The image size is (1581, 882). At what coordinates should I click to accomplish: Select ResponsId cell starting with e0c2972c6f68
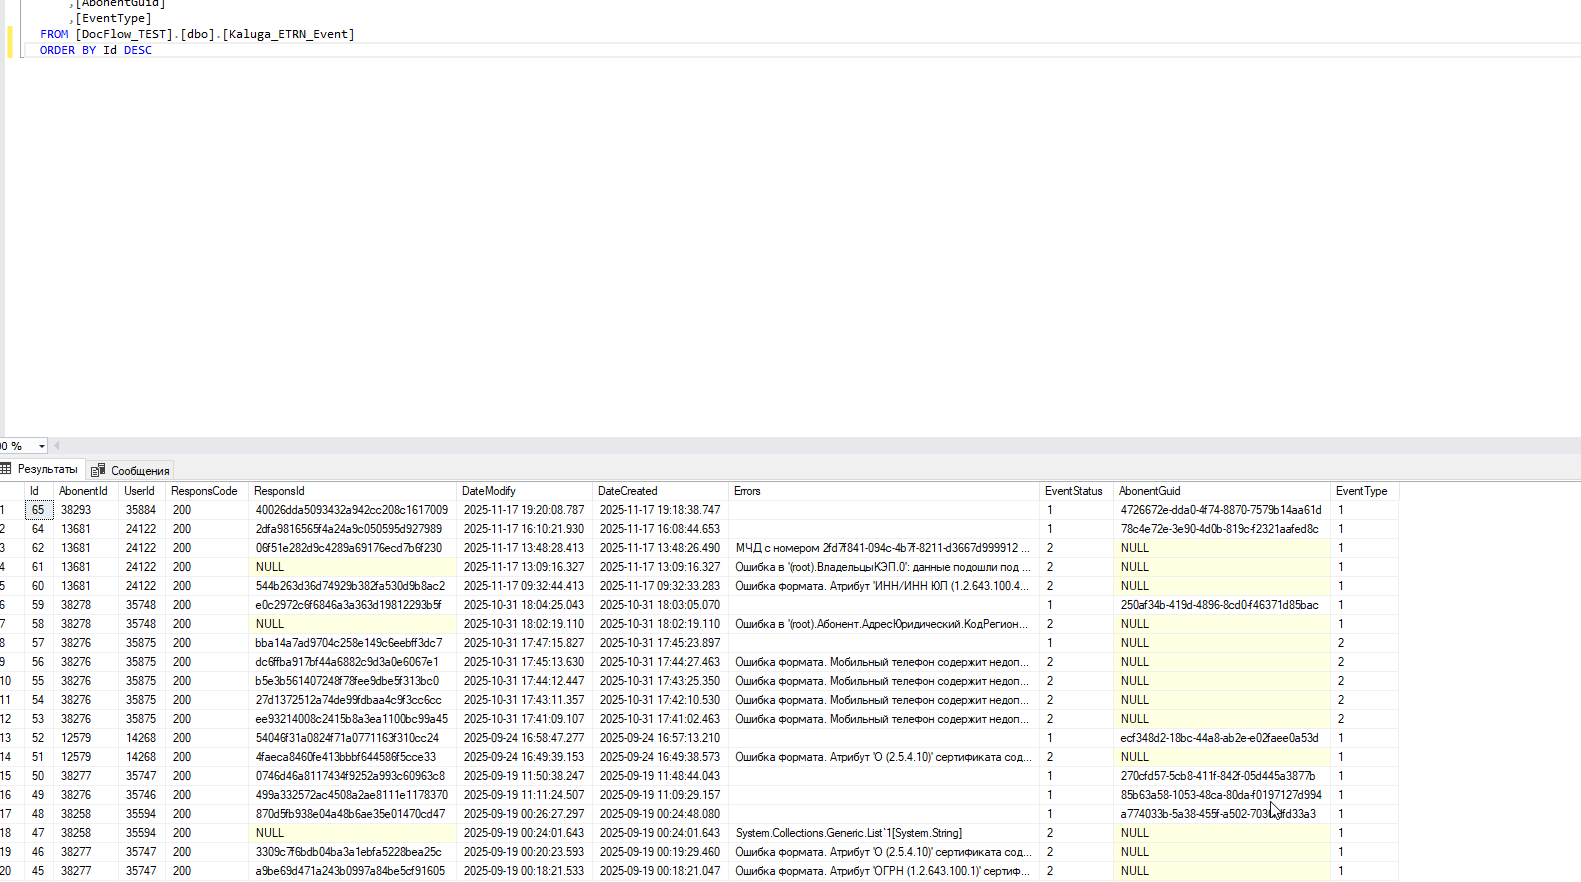point(352,605)
